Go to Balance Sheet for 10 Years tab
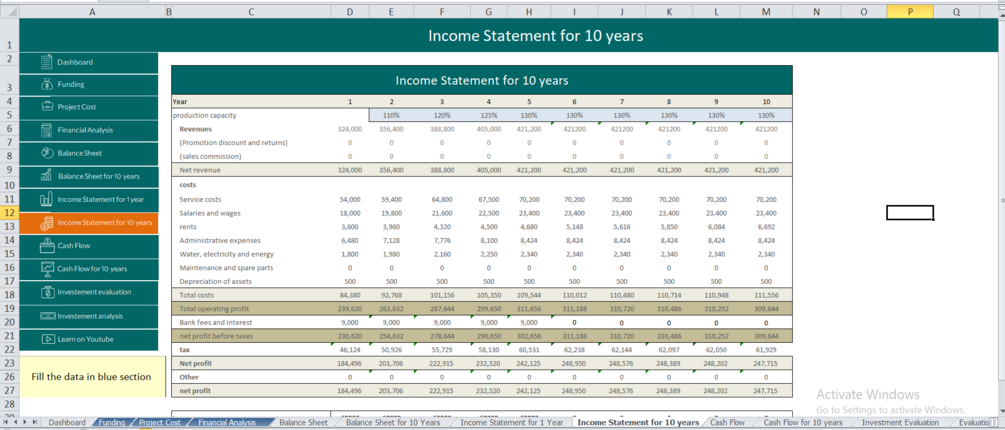Viewport: 1005px width, 430px height. [x=393, y=423]
